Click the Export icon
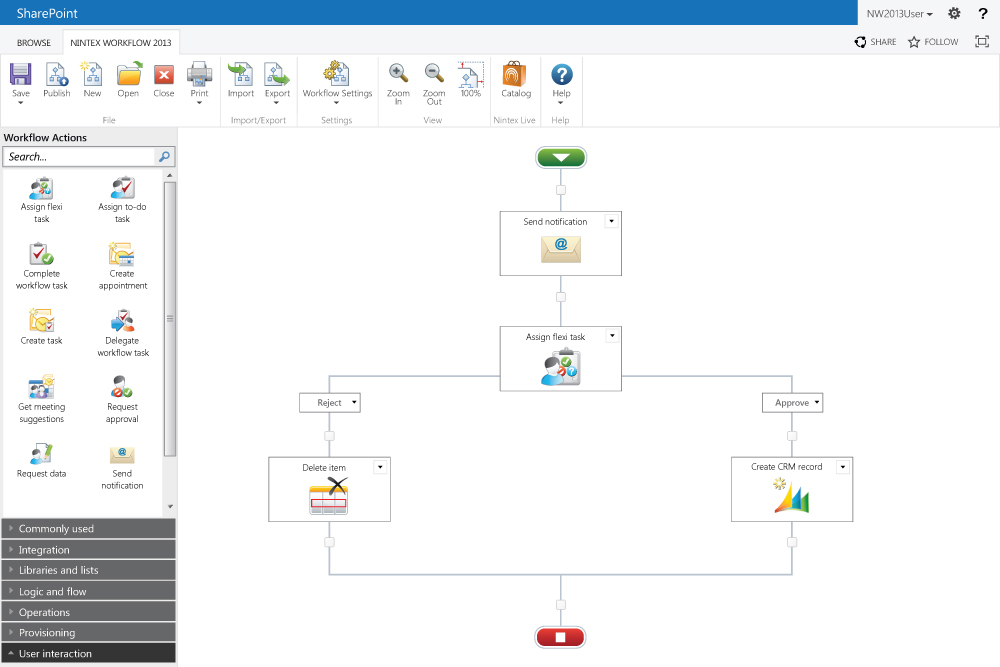Screen dimensions: 1000x667 click(x=277, y=74)
